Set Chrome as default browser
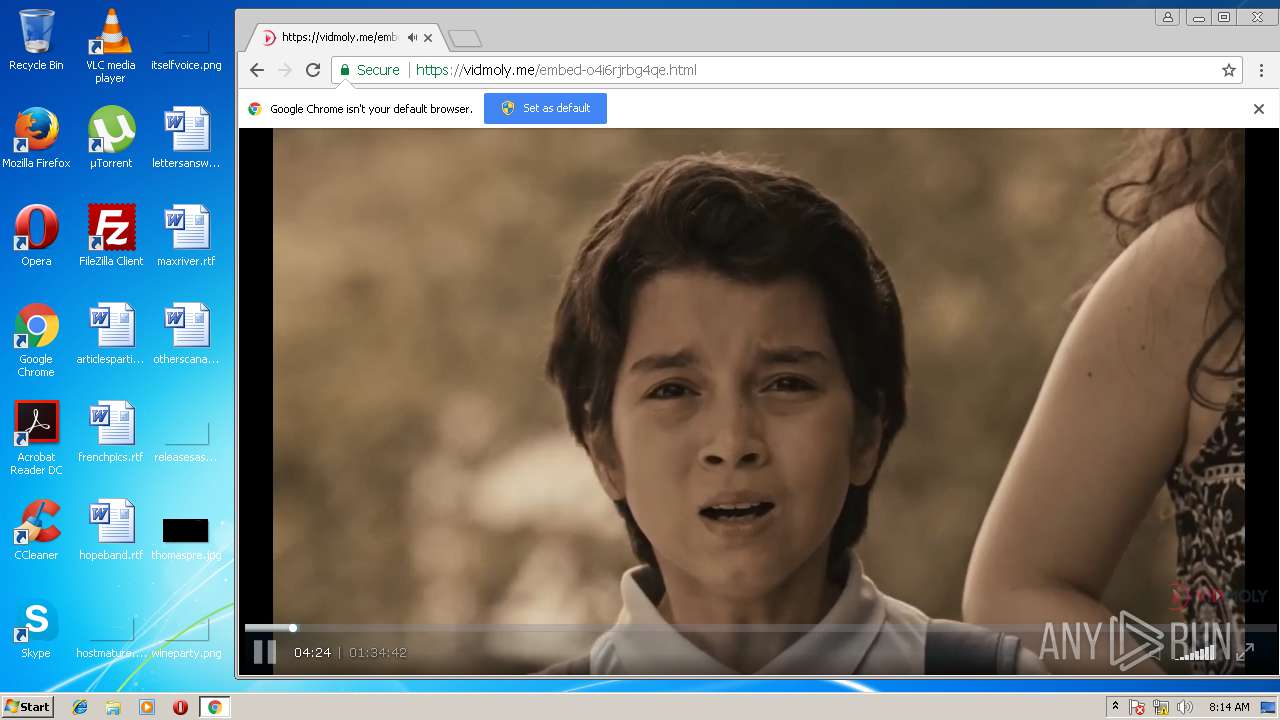The image size is (1280, 720). [545, 108]
